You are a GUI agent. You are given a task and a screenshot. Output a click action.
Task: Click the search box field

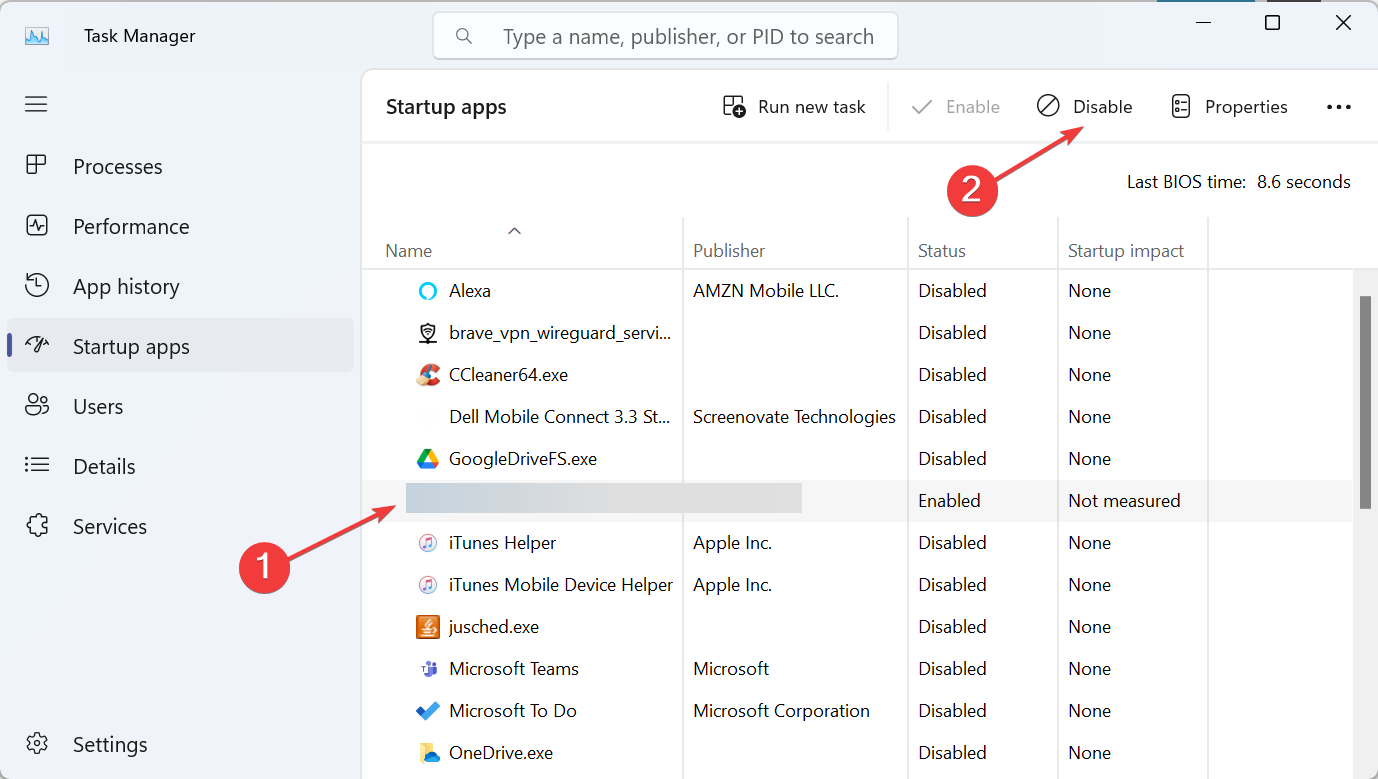tap(665, 37)
